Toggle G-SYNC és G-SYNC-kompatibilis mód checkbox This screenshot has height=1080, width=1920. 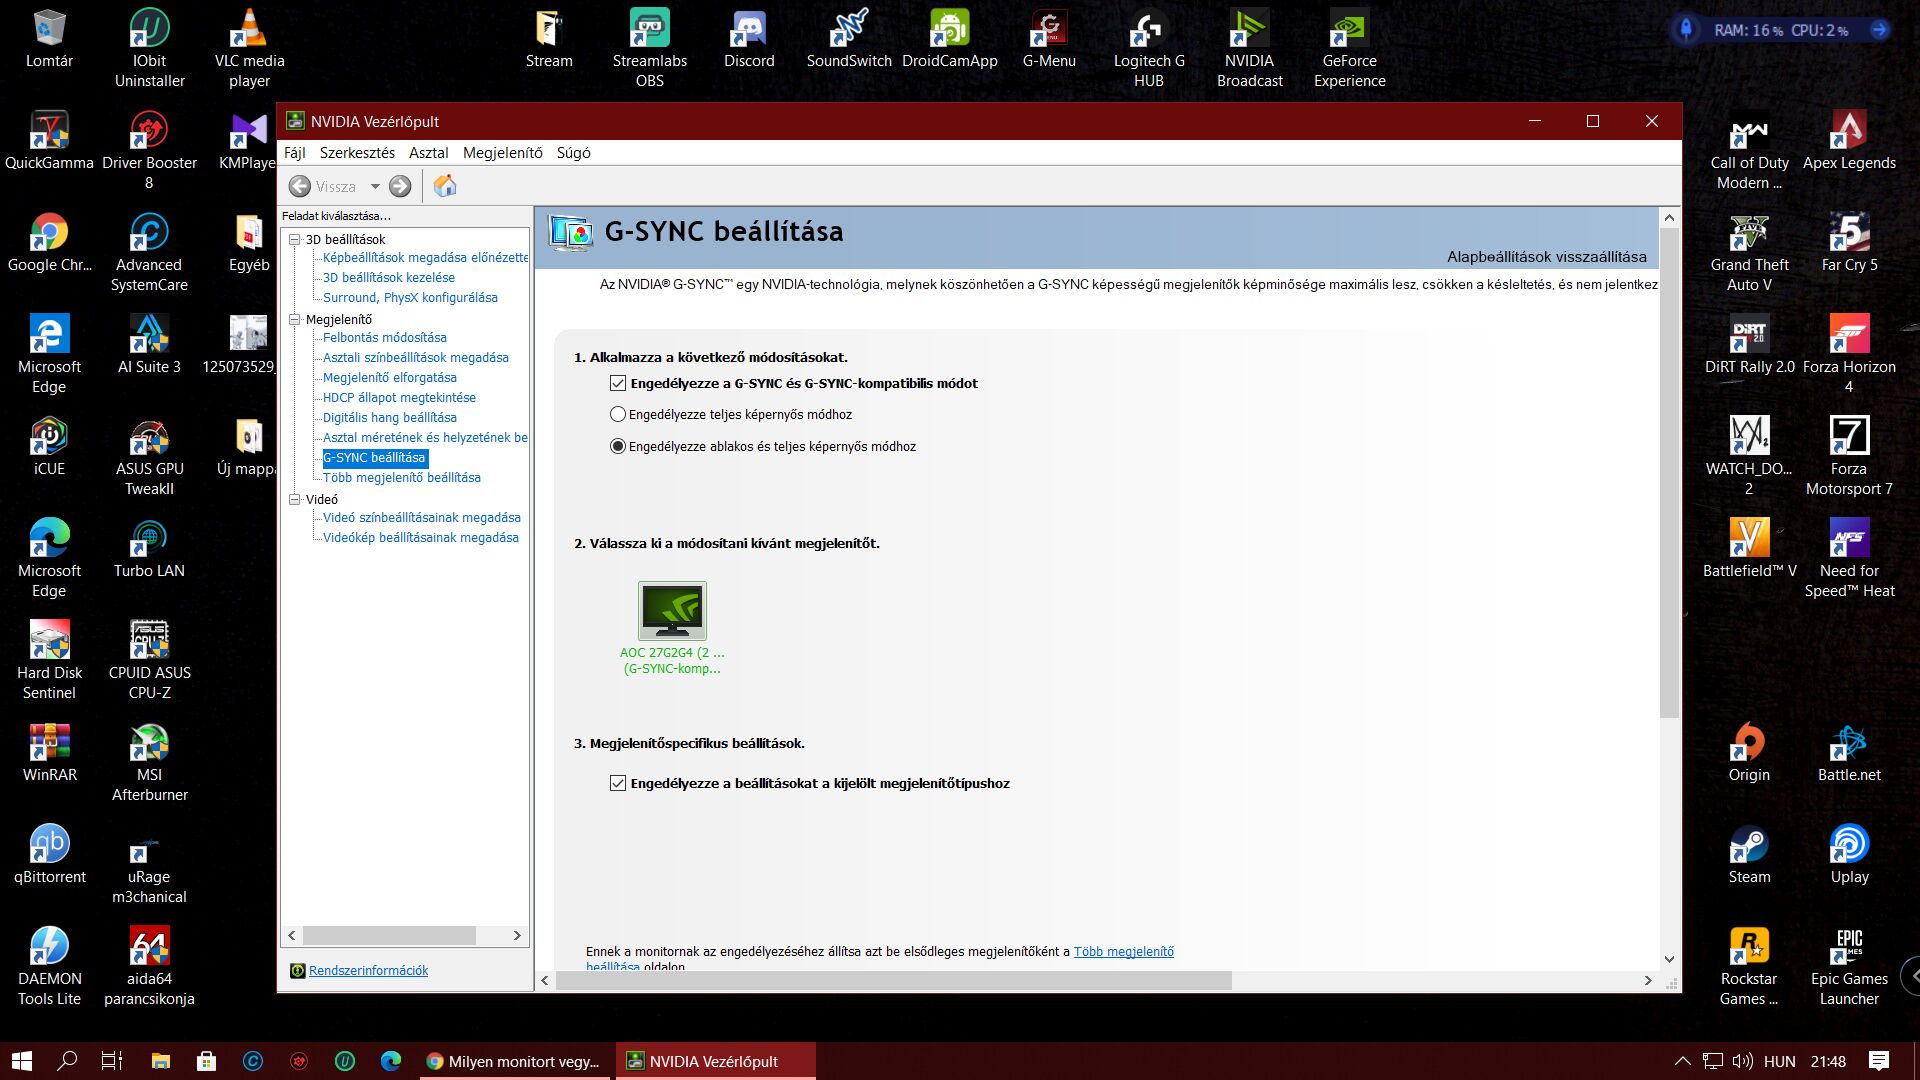[618, 383]
